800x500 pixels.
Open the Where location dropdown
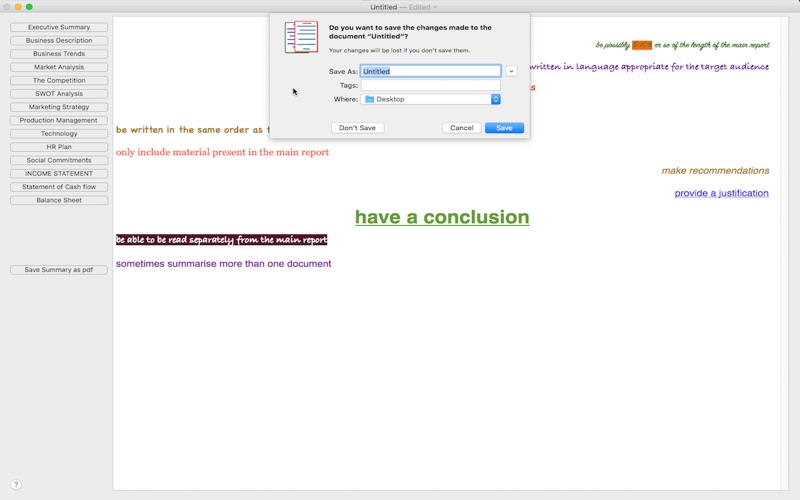coord(495,100)
